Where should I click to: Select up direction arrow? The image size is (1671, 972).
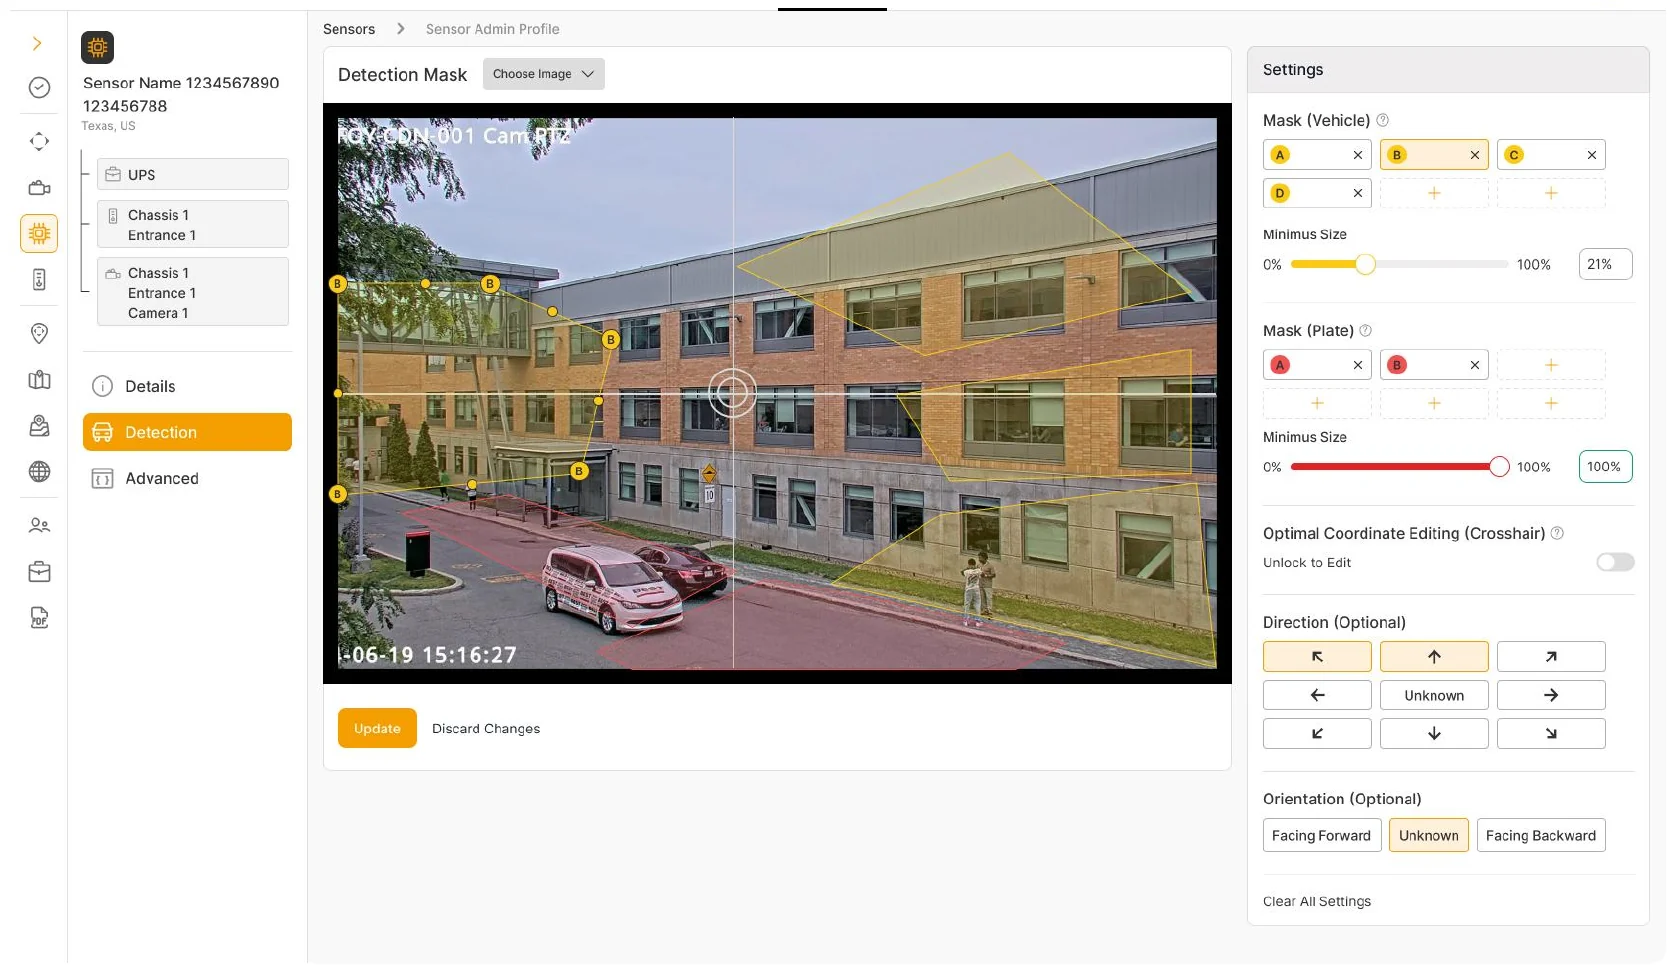click(x=1434, y=657)
